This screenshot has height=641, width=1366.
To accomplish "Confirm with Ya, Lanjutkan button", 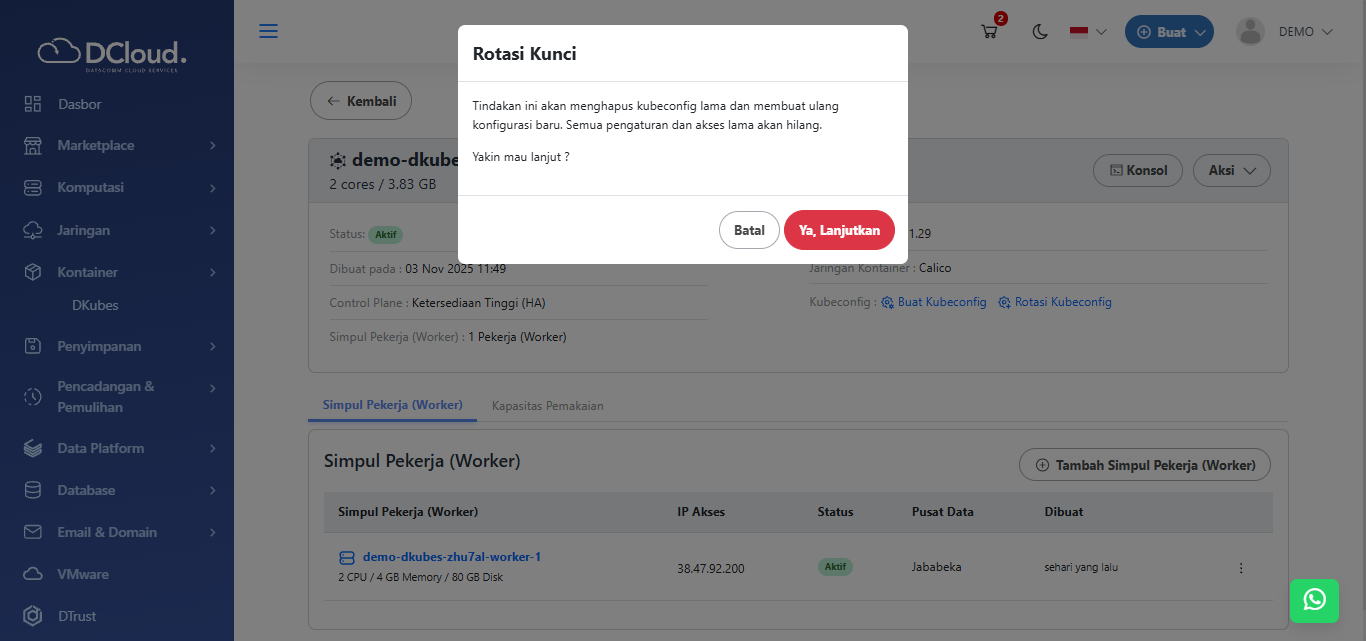I will coord(839,230).
